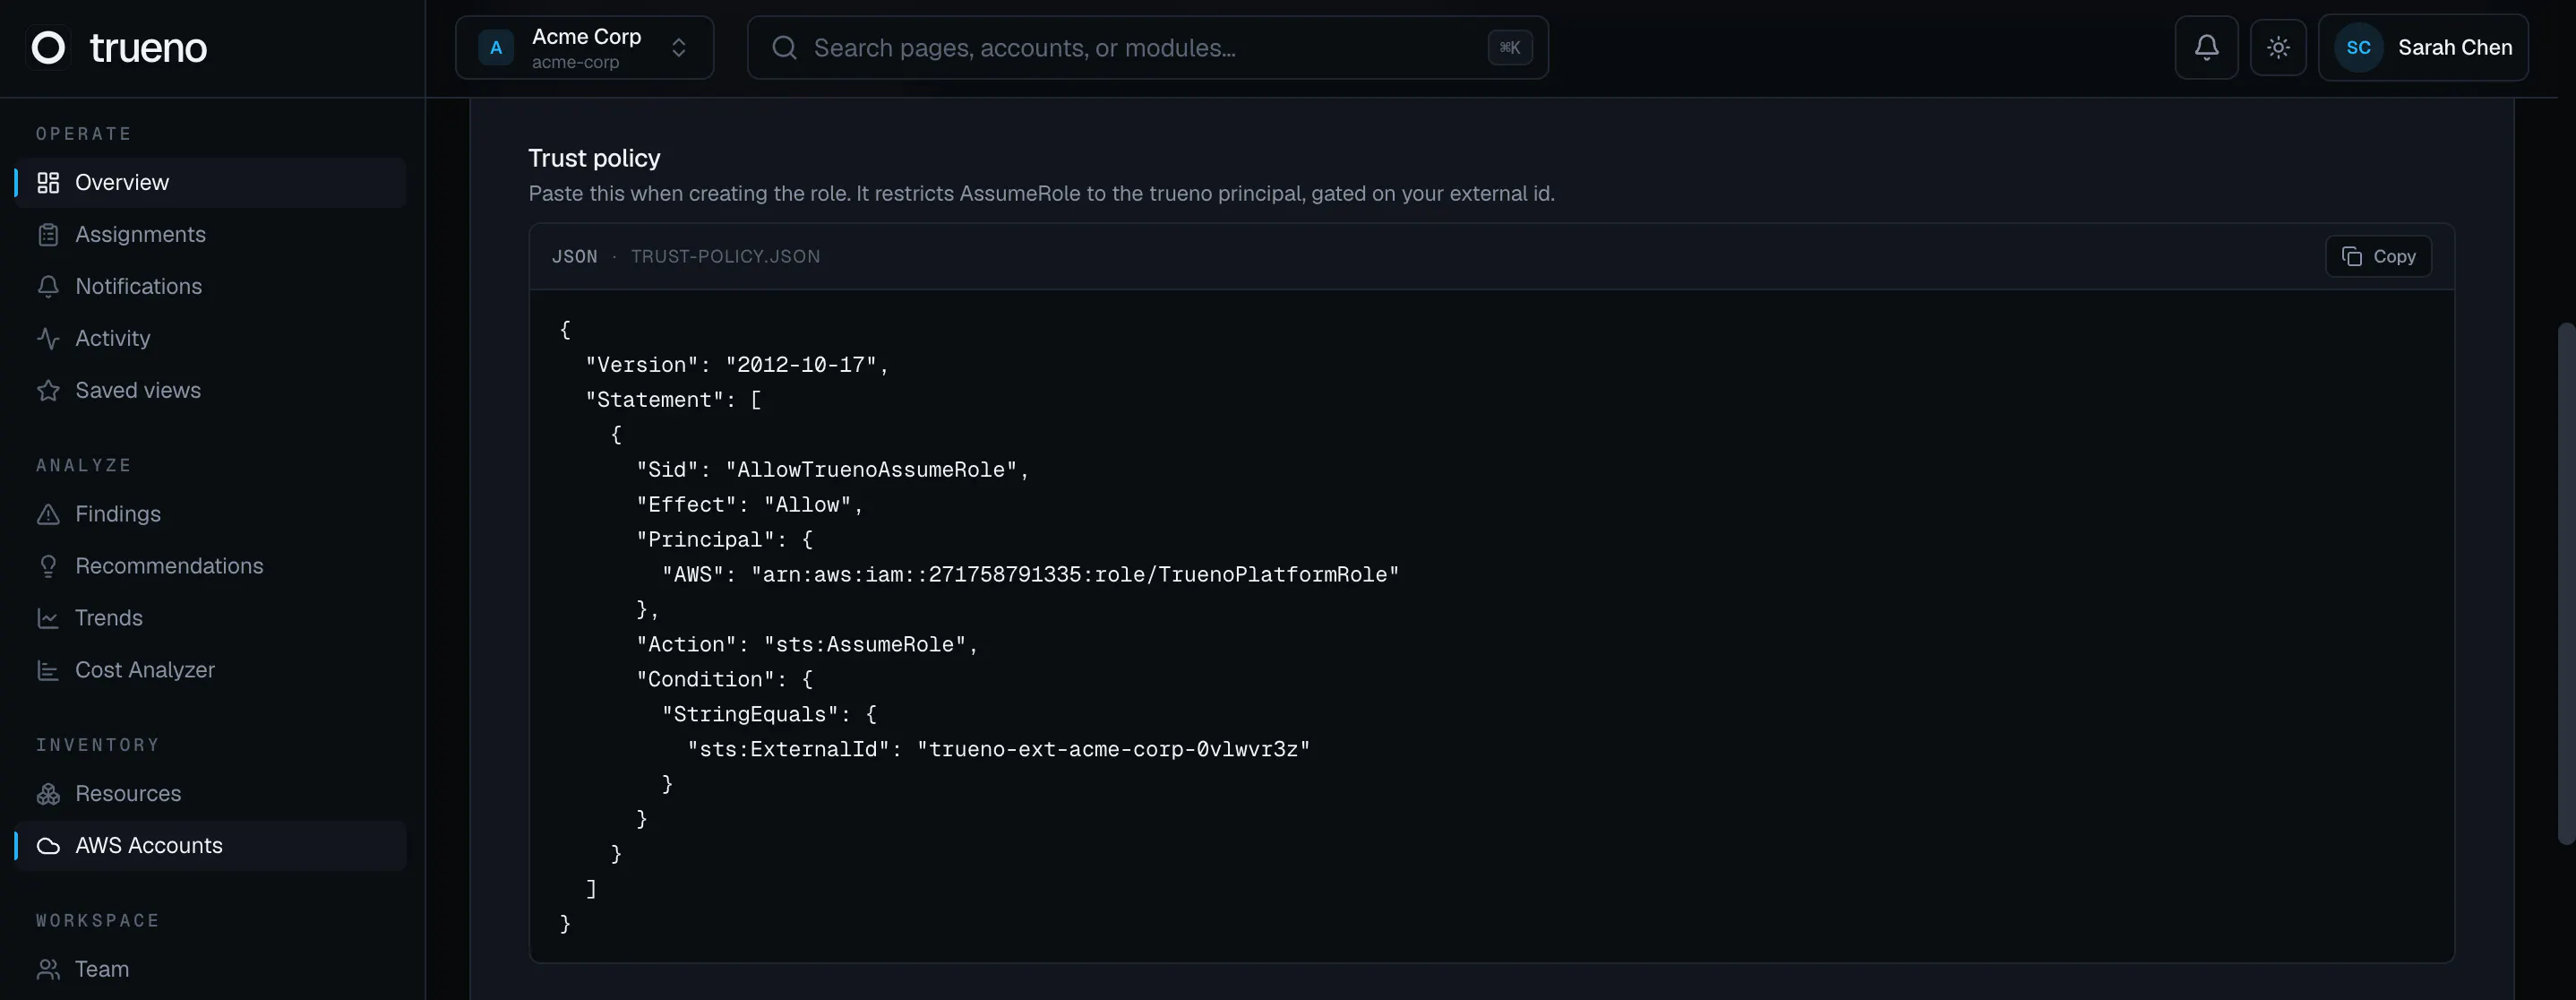This screenshot has height=1000, width=2576.
Task: Click the Saved views star icon
Action: pyautogui.click(x=48, y=390)
